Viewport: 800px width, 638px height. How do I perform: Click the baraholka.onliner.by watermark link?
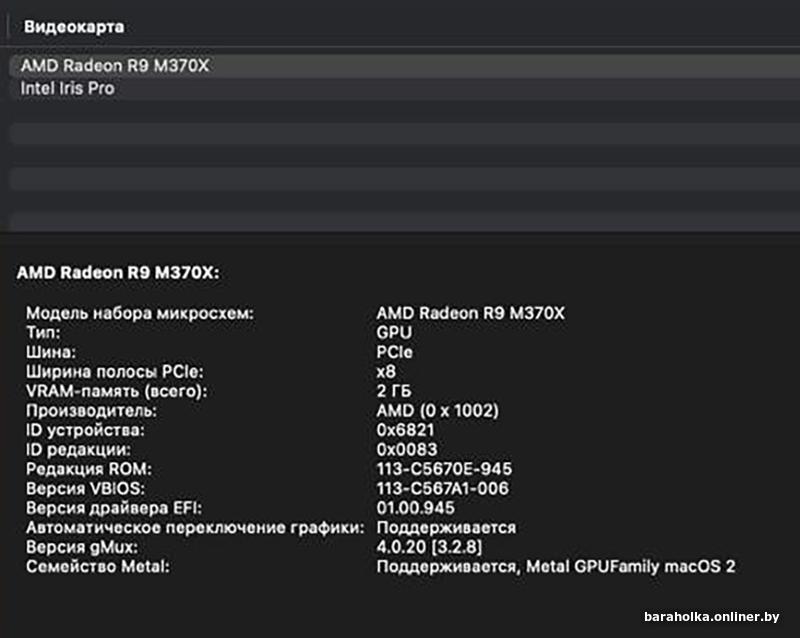711,617
